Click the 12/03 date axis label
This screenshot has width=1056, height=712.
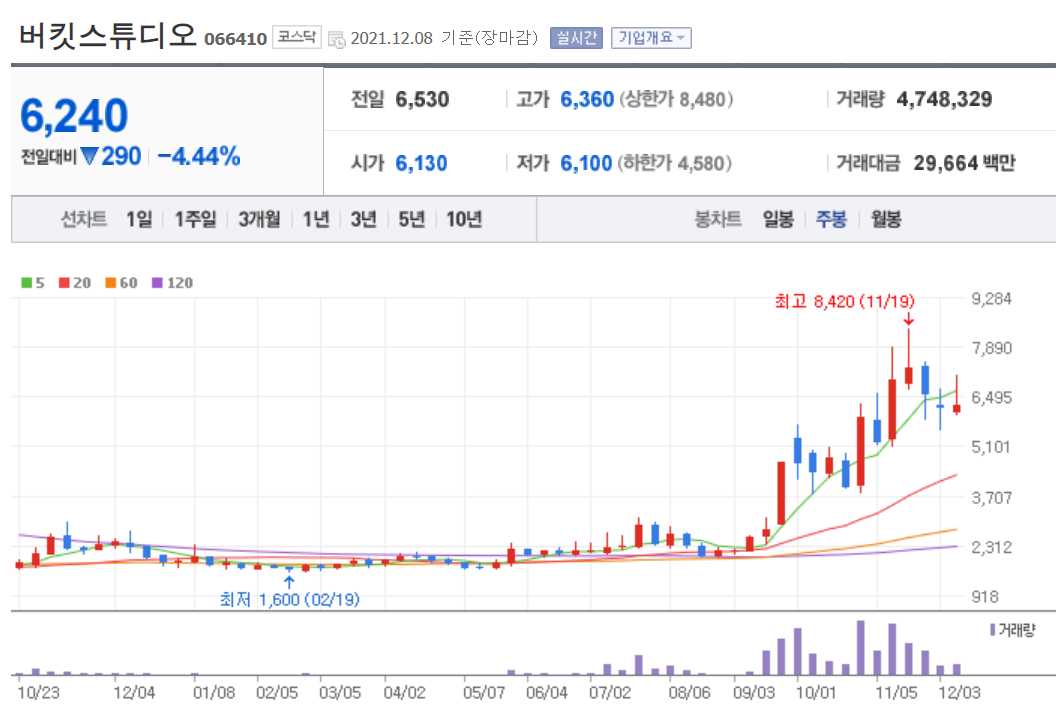pyautogui.click(x=960, y=692)
